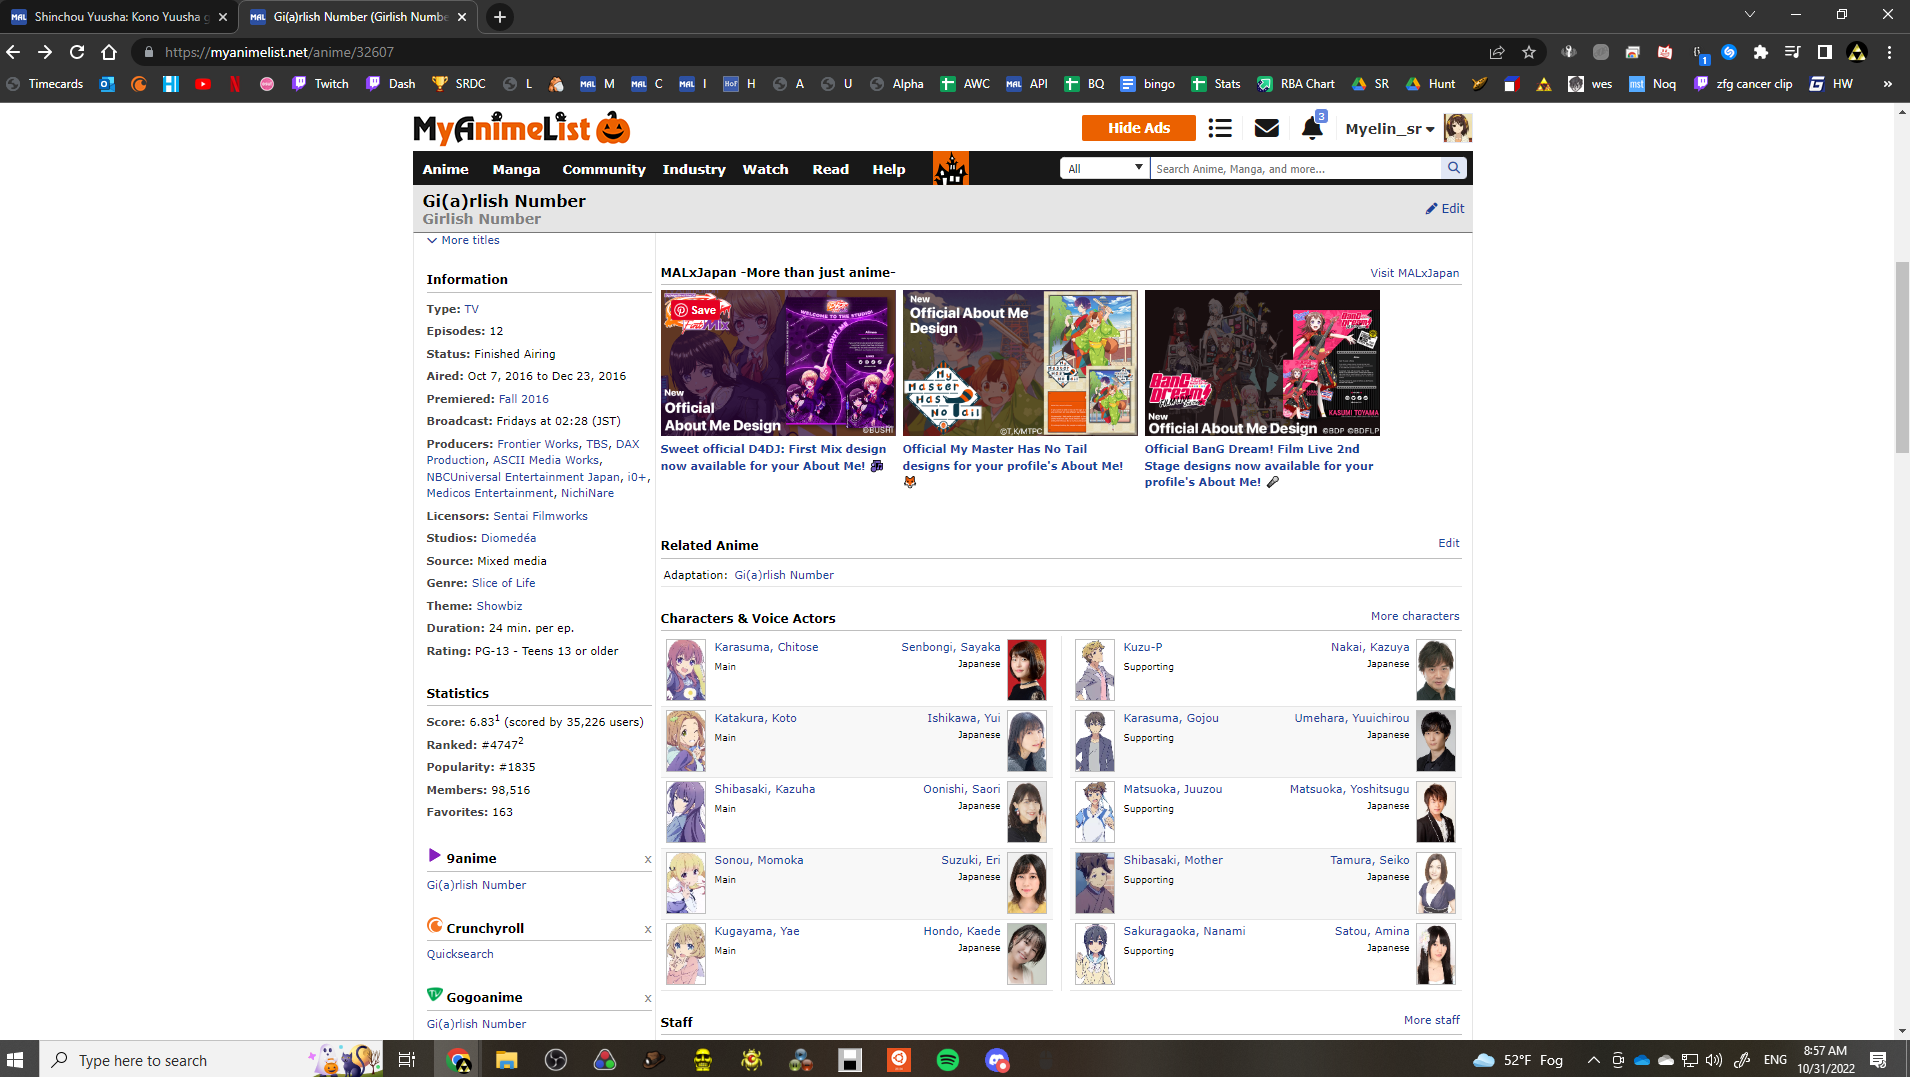
Task: Open the Anime menu
Action: [445, 169]
